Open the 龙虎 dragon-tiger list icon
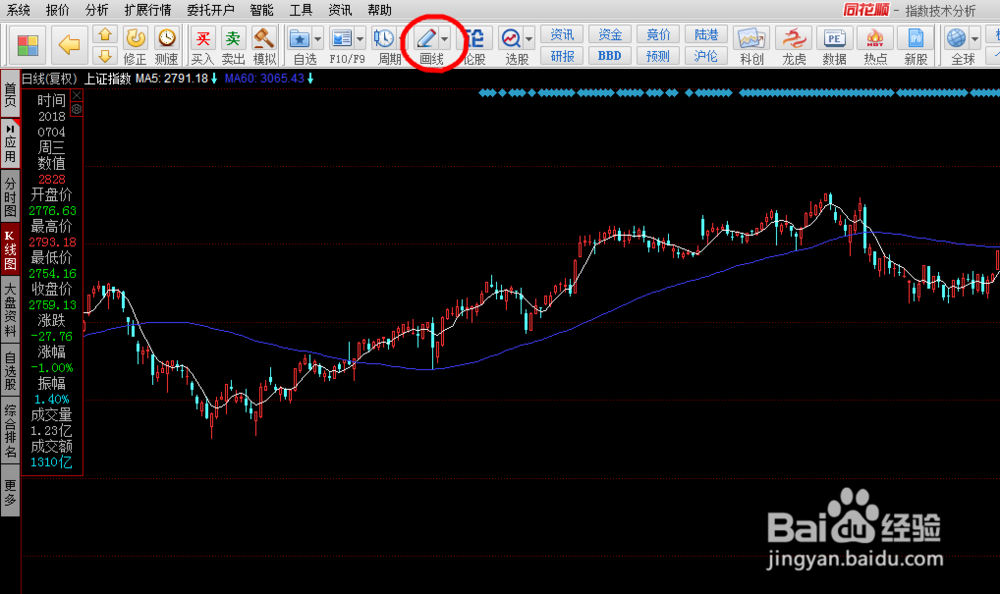The height and width of the screenshot is (594, 1000). click(794, 46)
